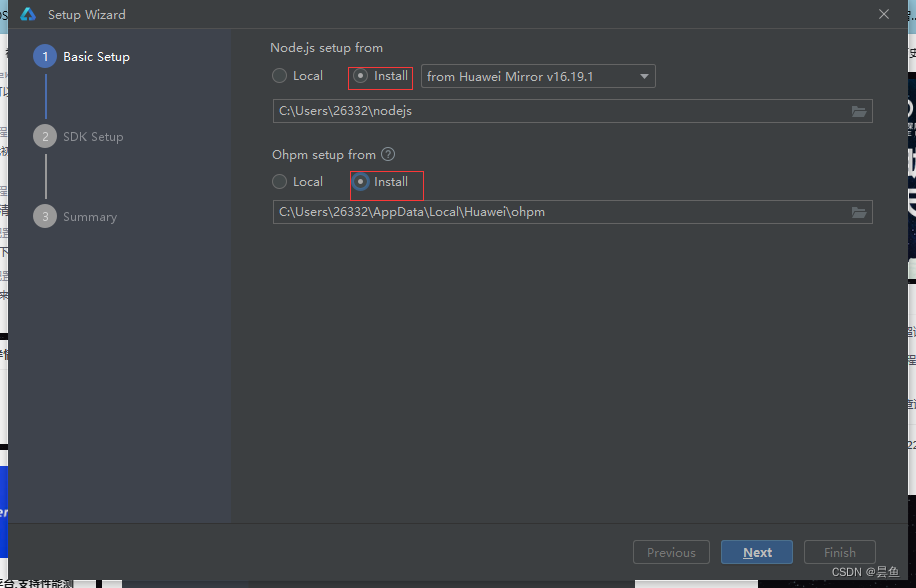Click the Node.js setup from label
This screenshot has width=916, height=588.
327,48
